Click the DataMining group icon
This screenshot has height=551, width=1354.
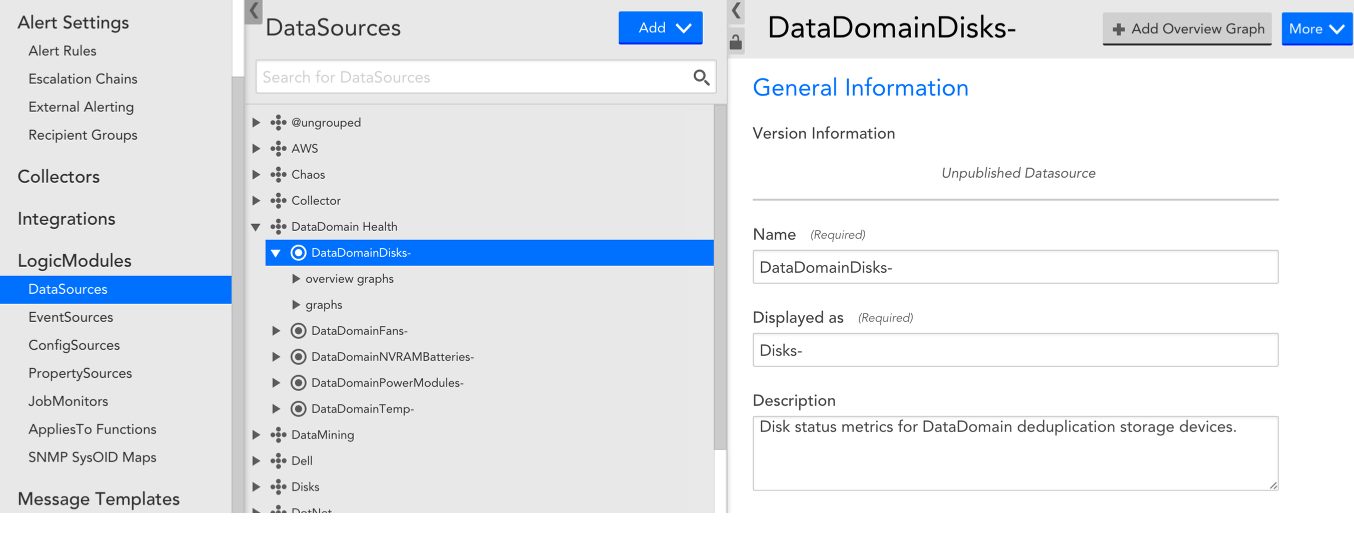coord(278,434)
